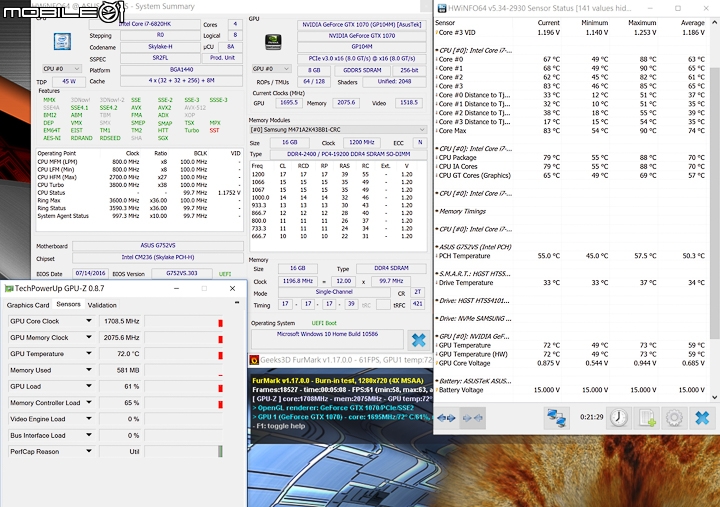Image resolution: width=720 pixels, height=507 pixels.
Task: Start logging with the log file icon
Action: click(647, 418)
